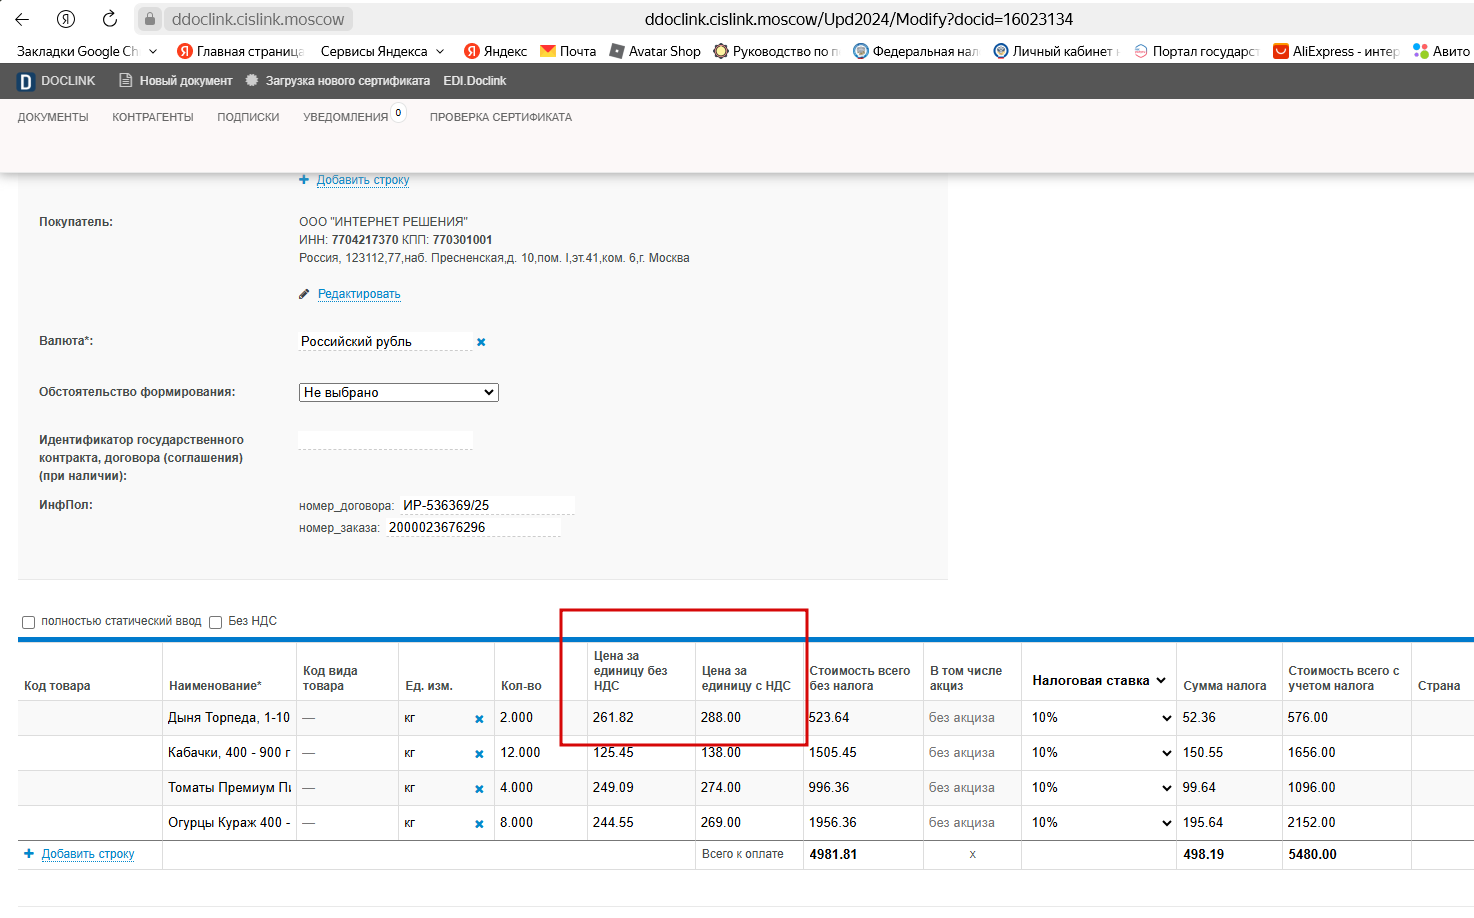Click the Идентификатор государственного контракта field
Viewport: 1474px width, 918px height.
coord(385,440)
